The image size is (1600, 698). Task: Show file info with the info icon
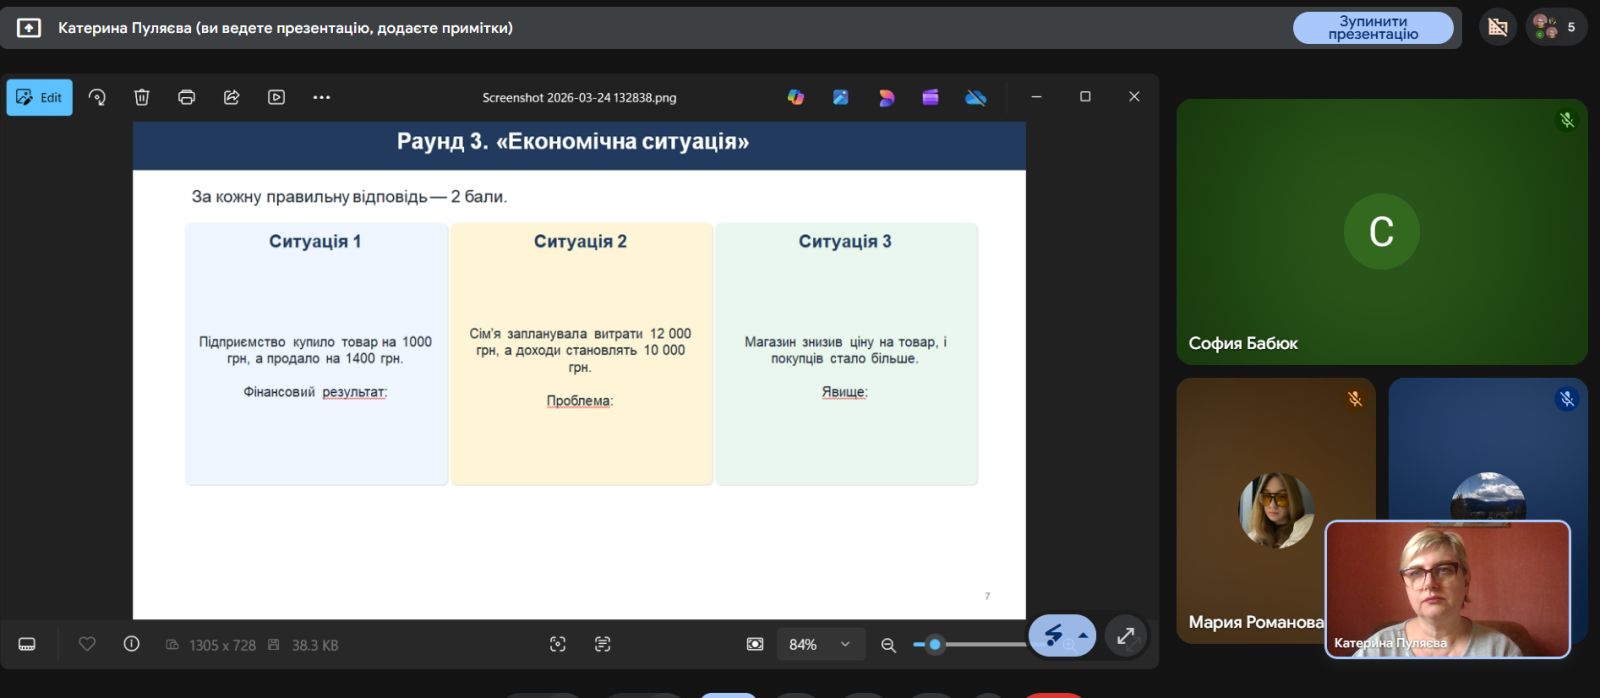tap(131, 645)
